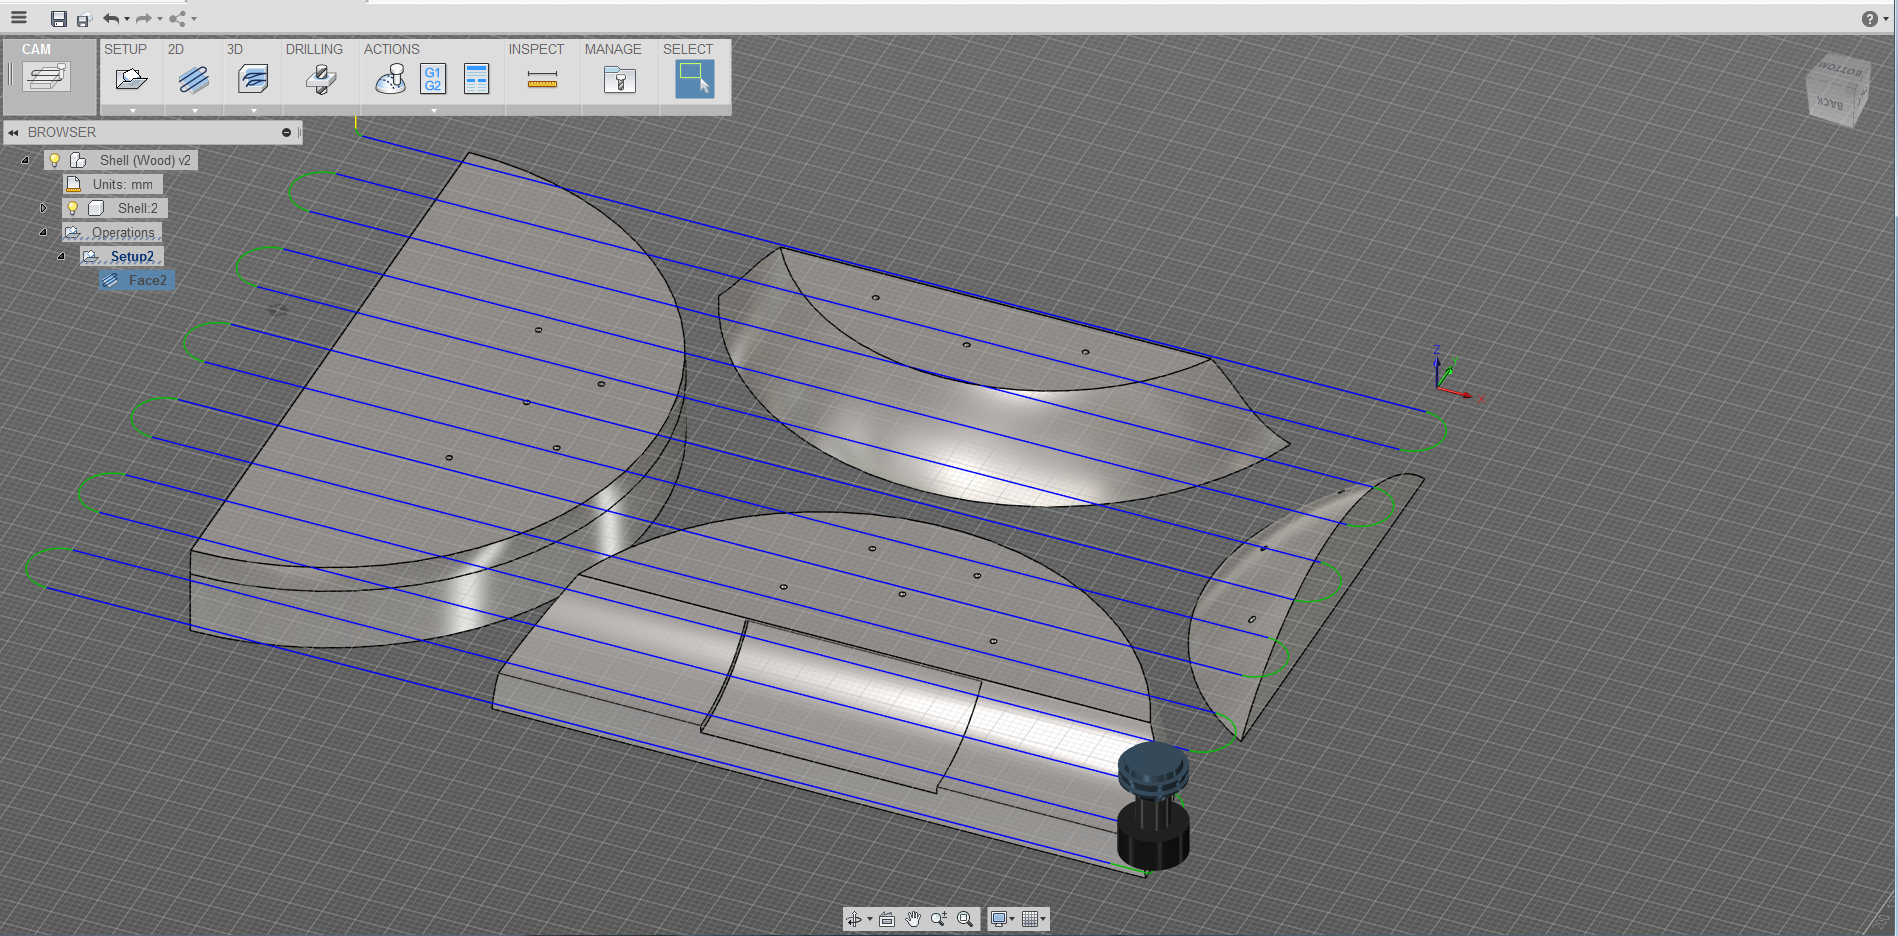This screenshot has height=936, width=1898.
Task: Collapse the BROWSER panel with double arrows
Action: tap(13, 132)
